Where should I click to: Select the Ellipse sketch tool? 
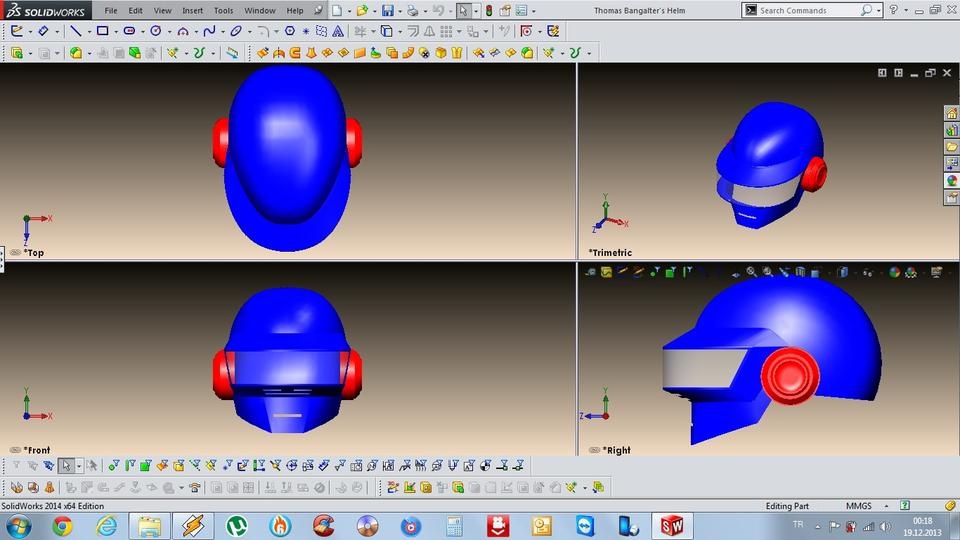coord(236,31)
